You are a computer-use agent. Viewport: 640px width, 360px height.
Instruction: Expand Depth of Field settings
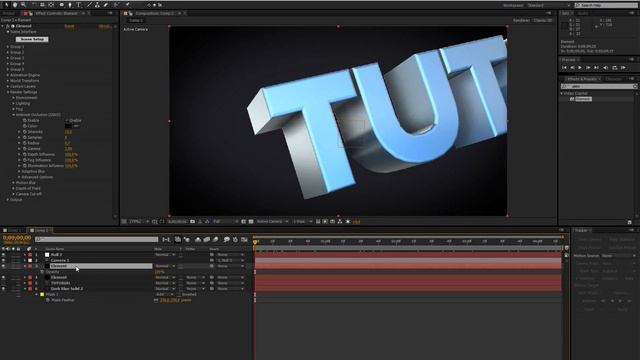click(13, 189)
